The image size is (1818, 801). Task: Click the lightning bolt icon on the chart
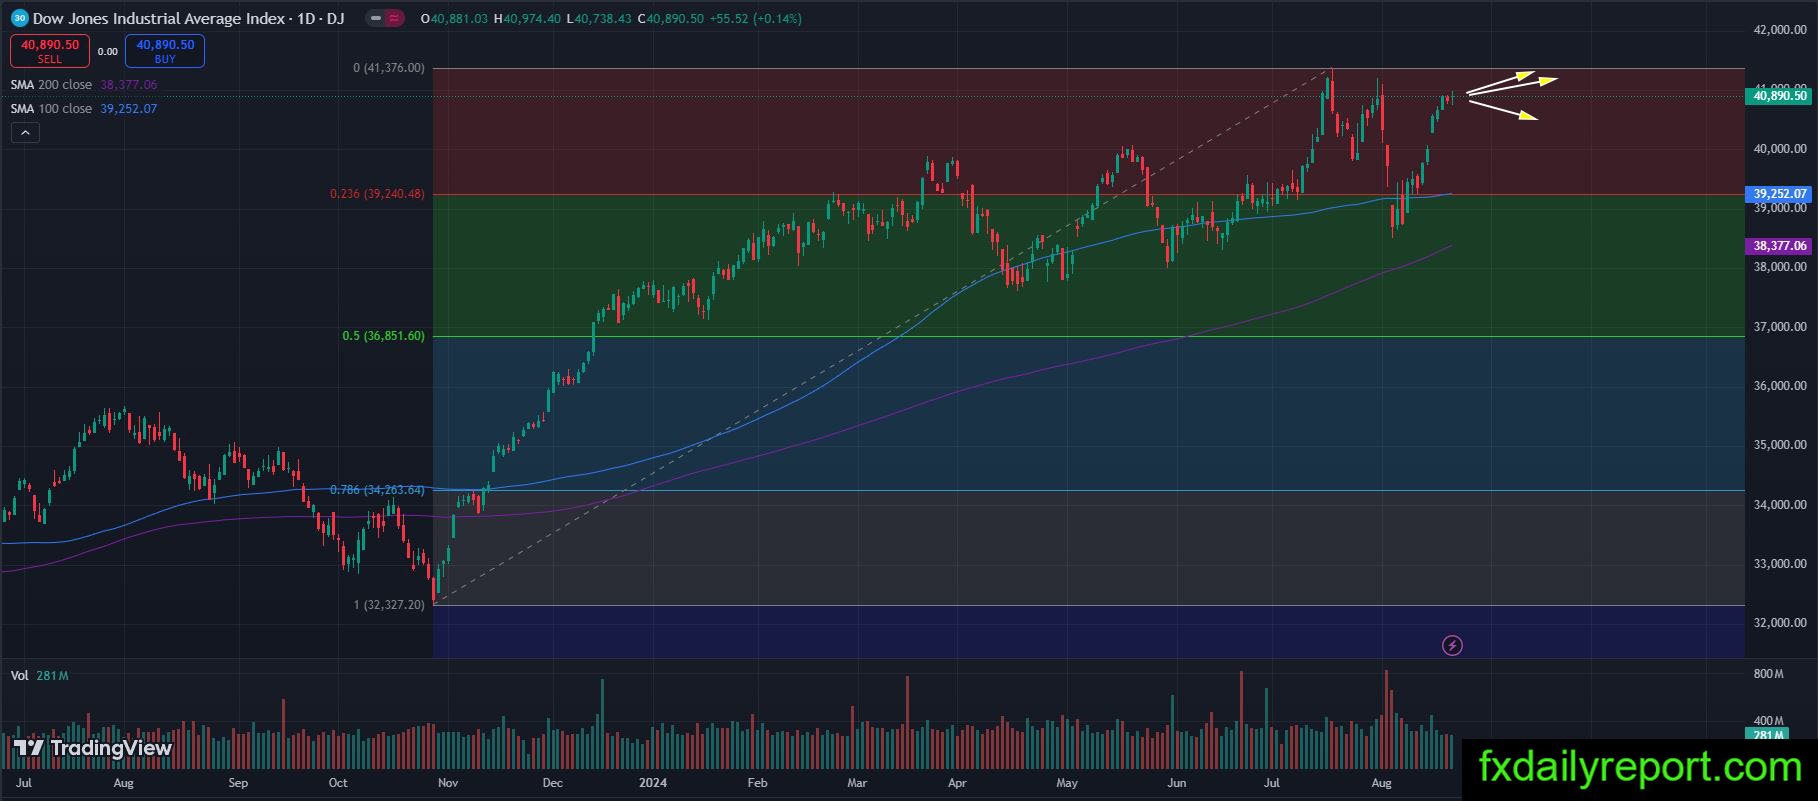[1452, 645]
